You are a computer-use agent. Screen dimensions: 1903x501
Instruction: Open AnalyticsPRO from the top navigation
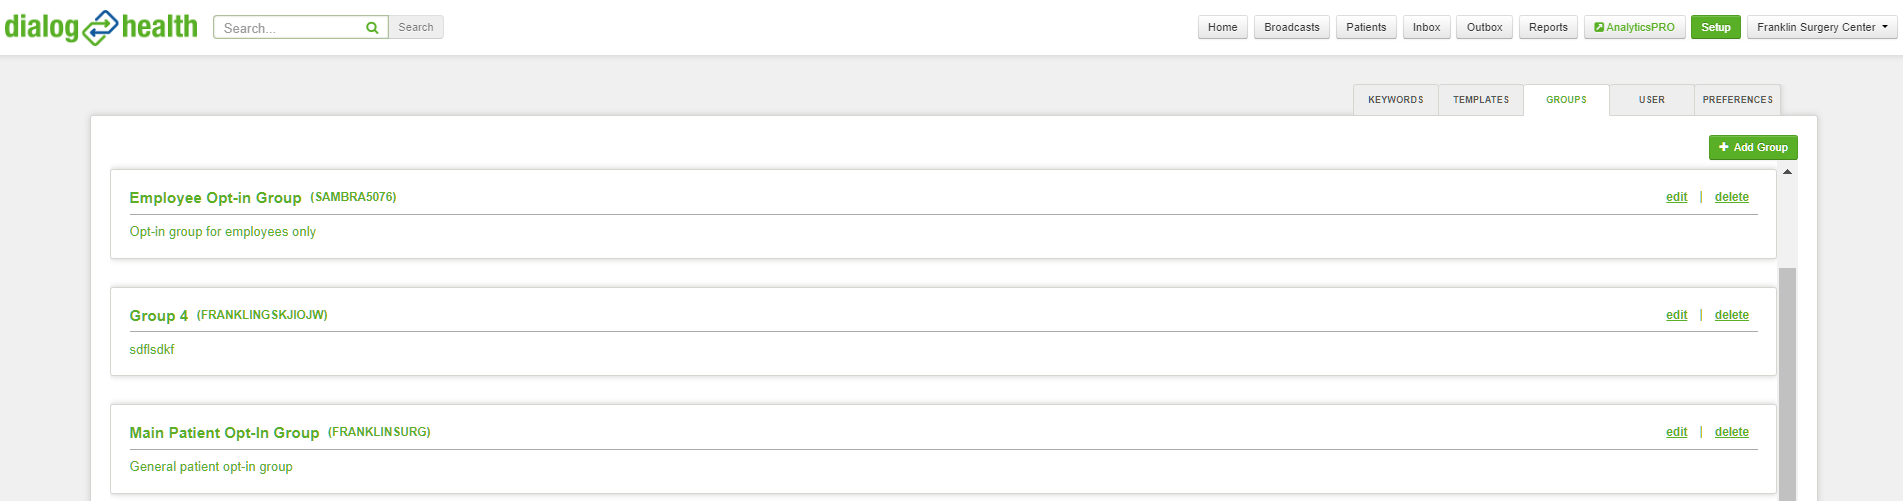pyautogui.click(x=1634, y=27)
